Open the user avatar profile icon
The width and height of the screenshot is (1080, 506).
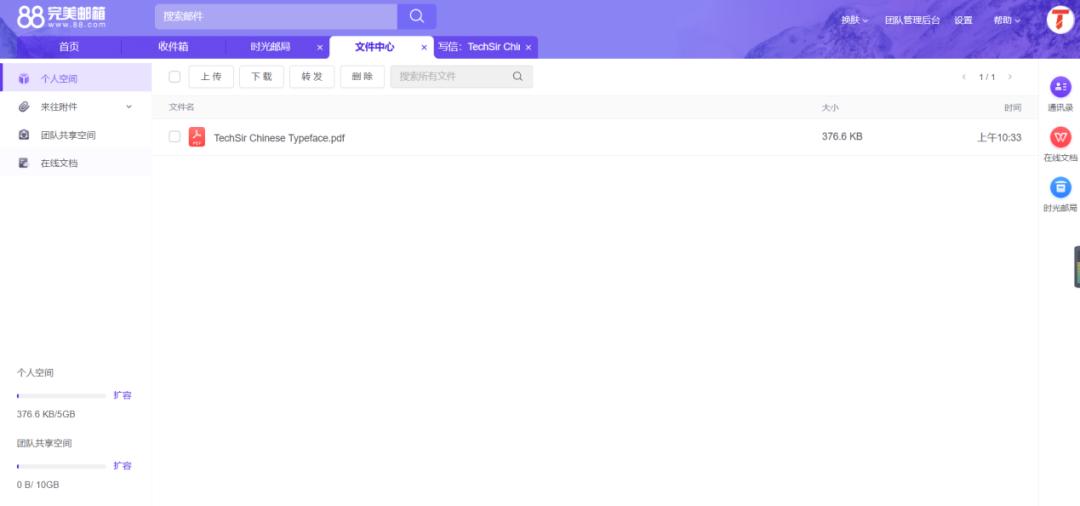1060,19
